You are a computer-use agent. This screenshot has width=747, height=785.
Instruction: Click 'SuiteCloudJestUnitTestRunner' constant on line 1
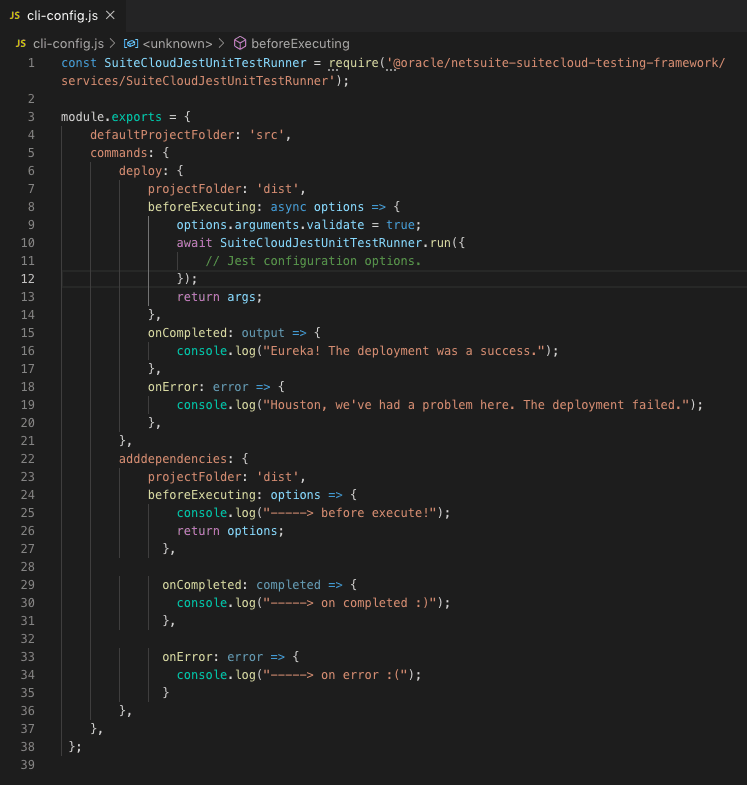click(x=205, y=63)
